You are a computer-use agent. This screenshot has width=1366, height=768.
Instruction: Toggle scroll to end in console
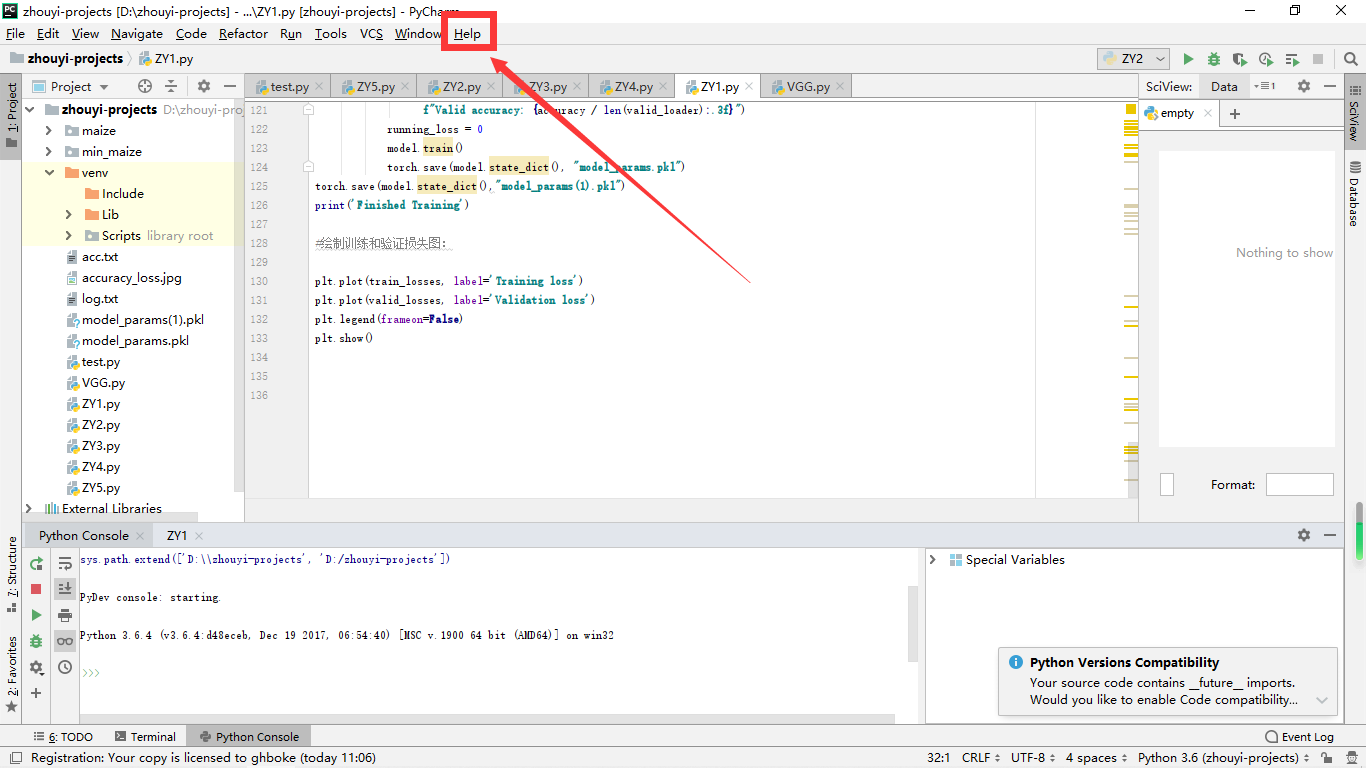65,589
